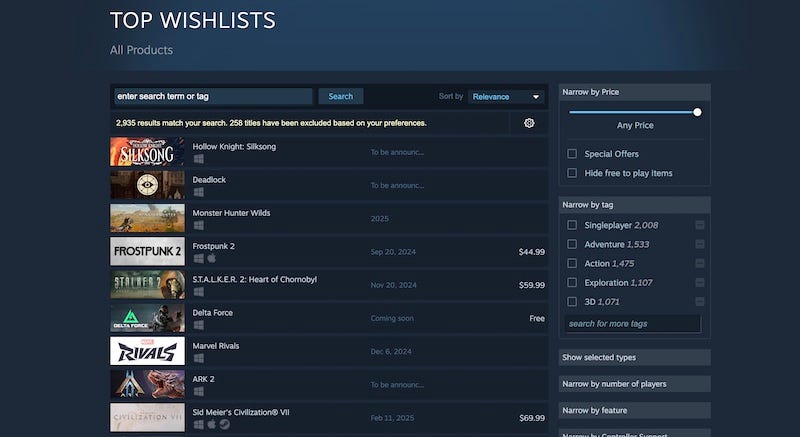The height and width of the screenshot is (437, 800).
Task: Open the Silksong game thumbnail
Action: click(x=147, y=151)
